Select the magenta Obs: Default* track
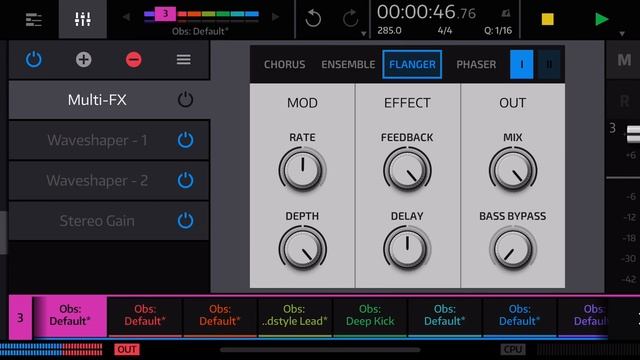The height and width of the screenshot is (360, 640). click(70, 315)
